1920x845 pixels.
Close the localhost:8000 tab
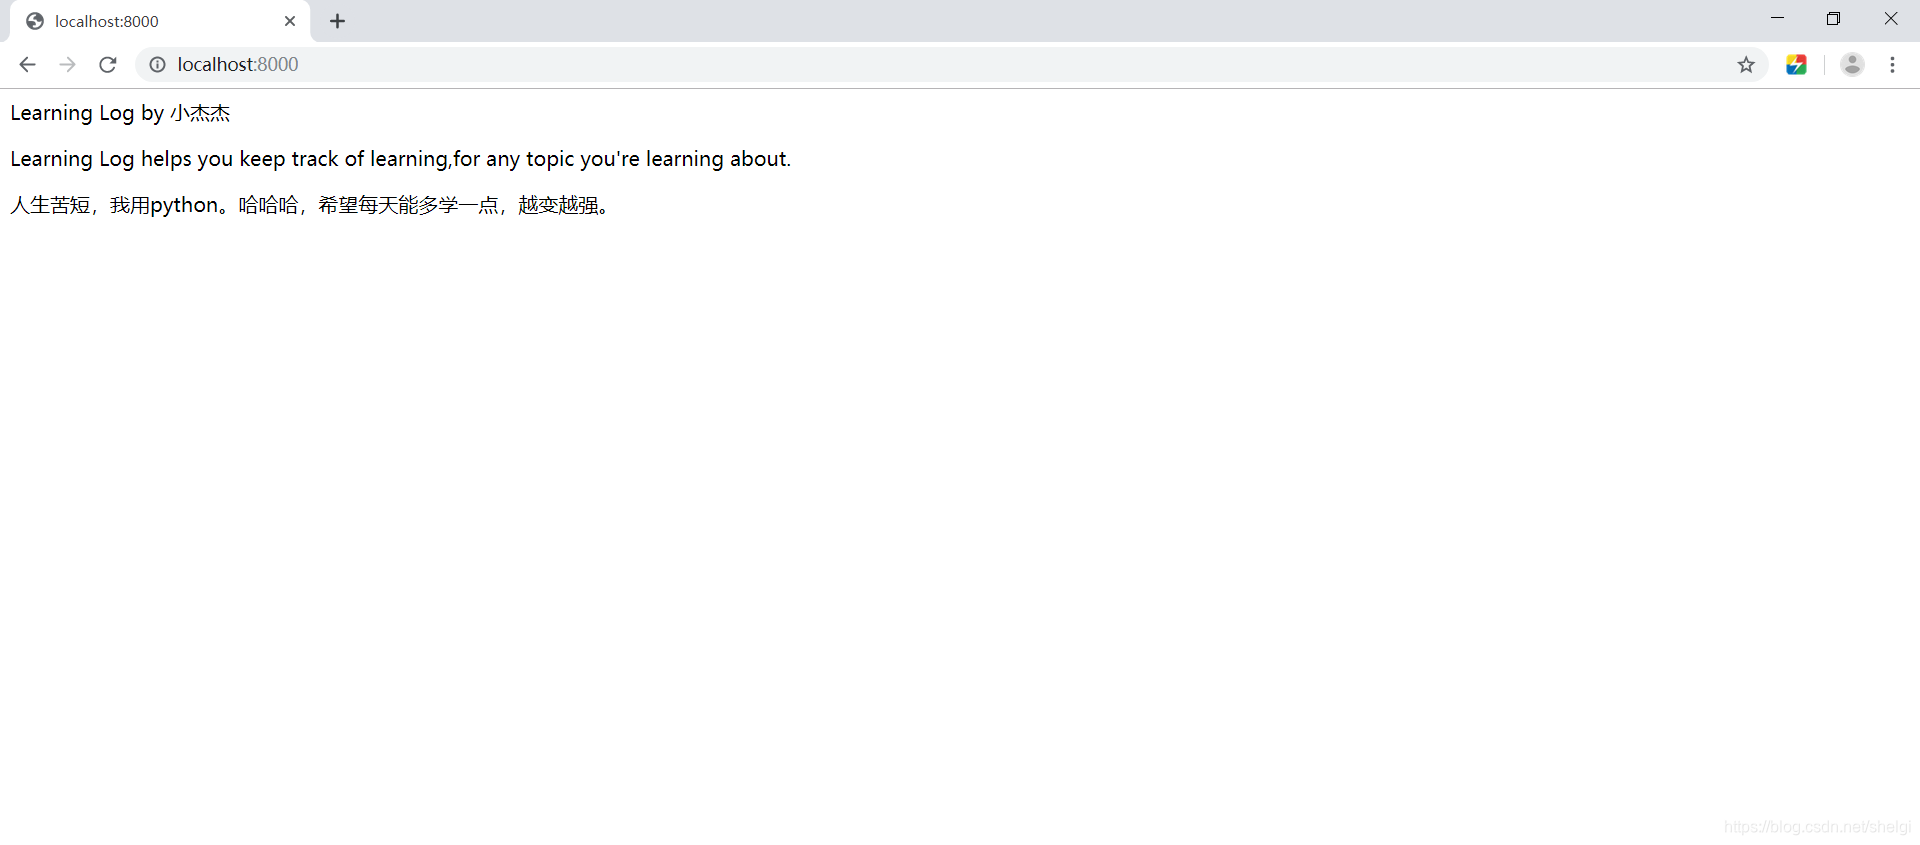click(290, 21)
